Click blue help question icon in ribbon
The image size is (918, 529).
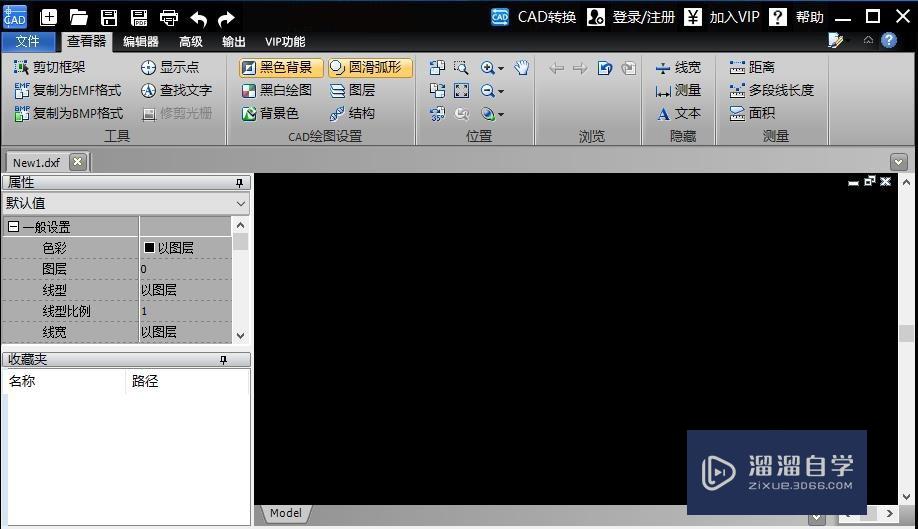(889, 40)
